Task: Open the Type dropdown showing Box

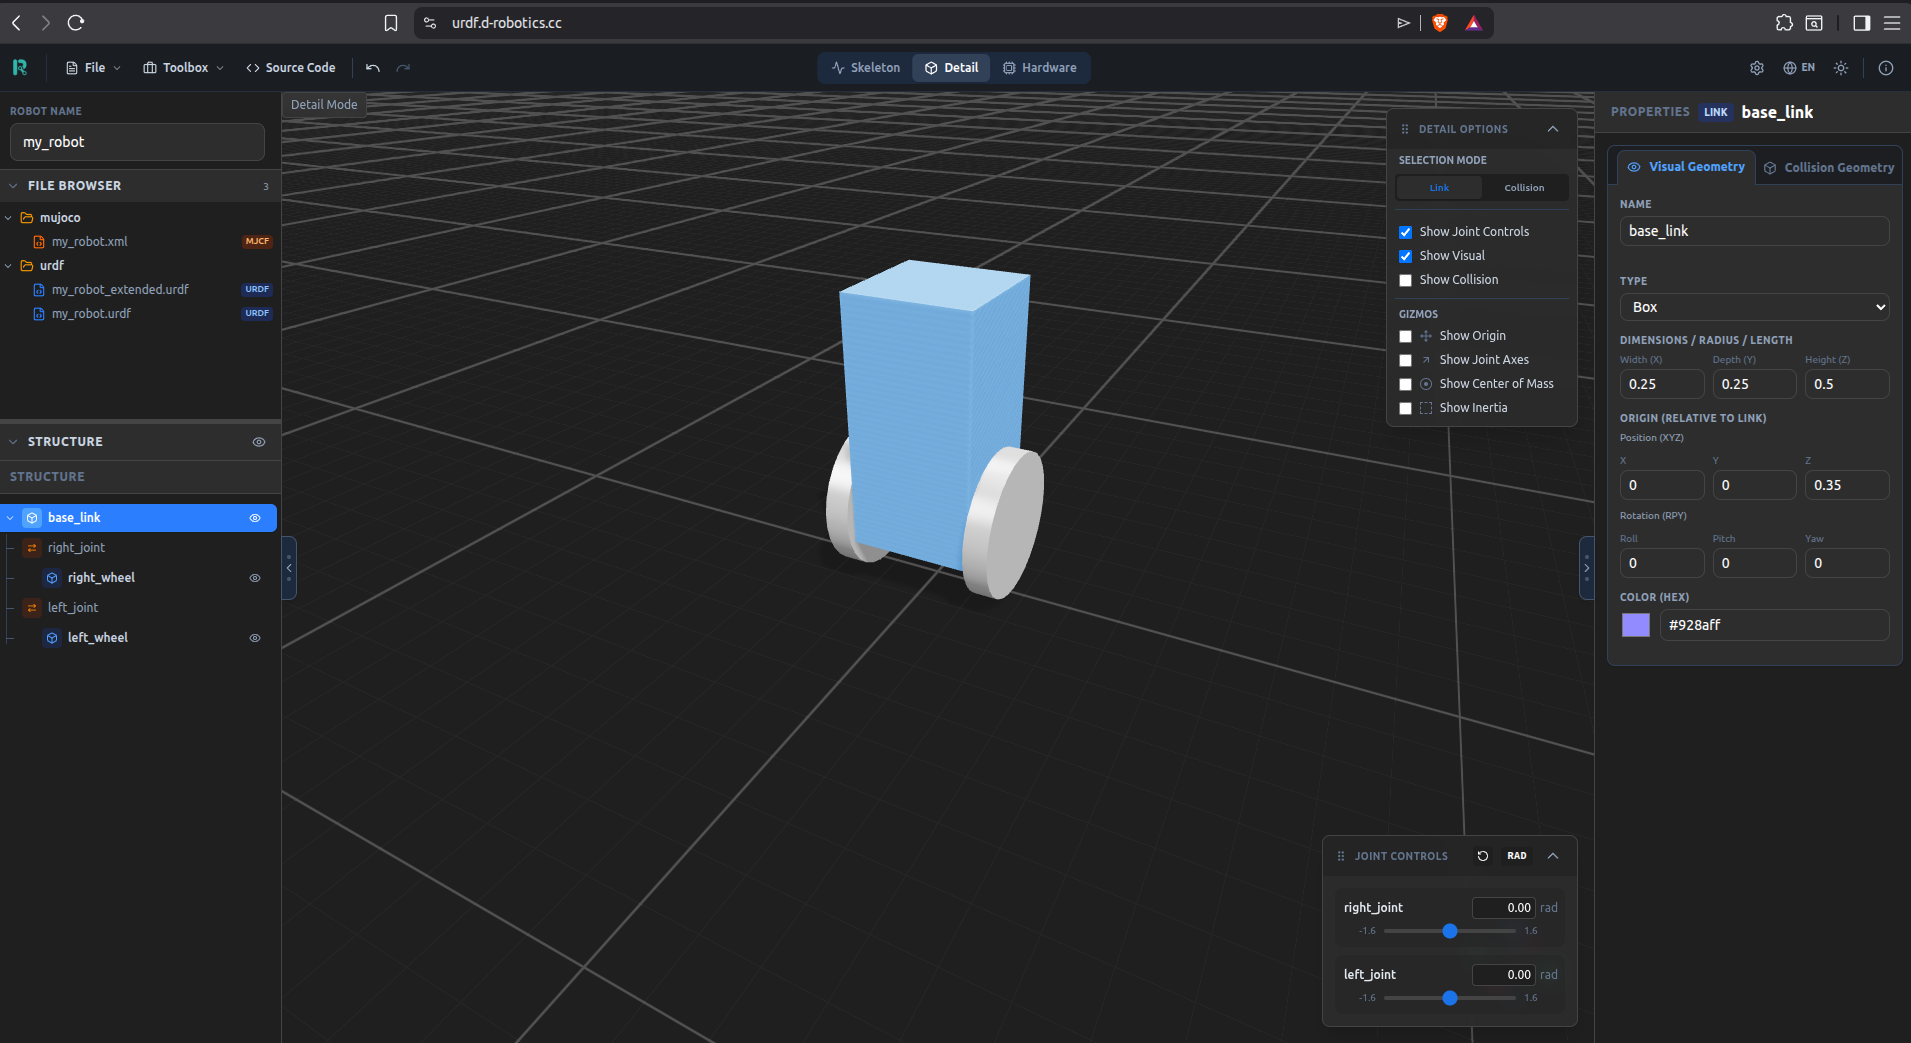Action: click(x=1753, y=307)
